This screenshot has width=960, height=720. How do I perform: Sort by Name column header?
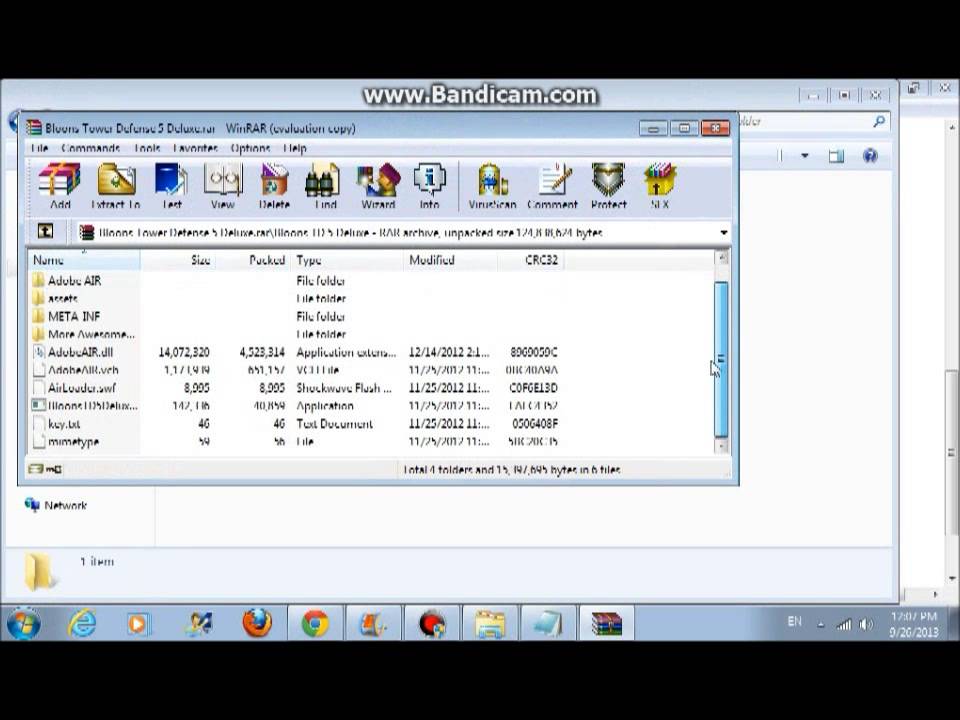click(84, 260)
